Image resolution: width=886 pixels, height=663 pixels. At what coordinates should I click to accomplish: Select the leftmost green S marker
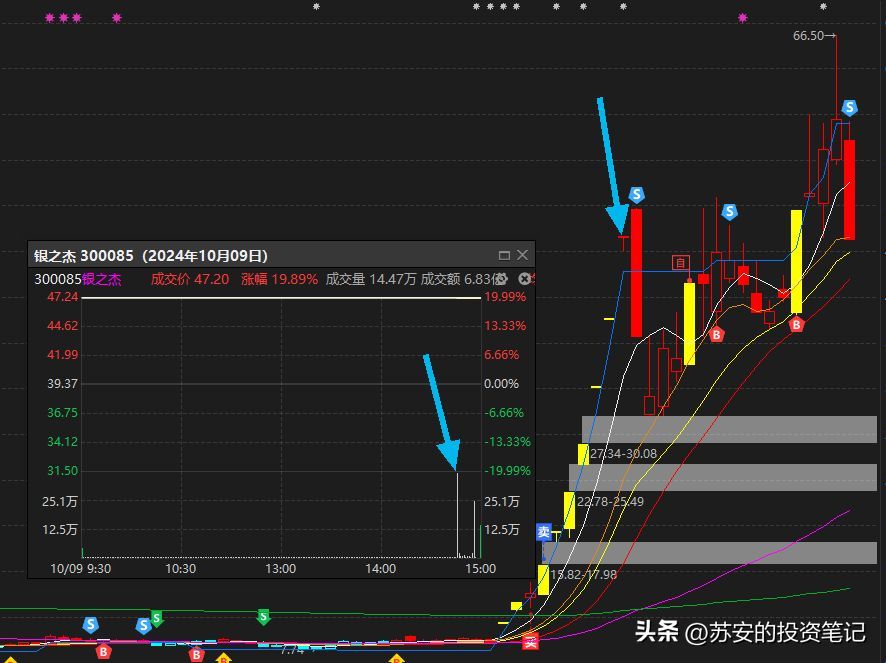click(x=156, y=618)
